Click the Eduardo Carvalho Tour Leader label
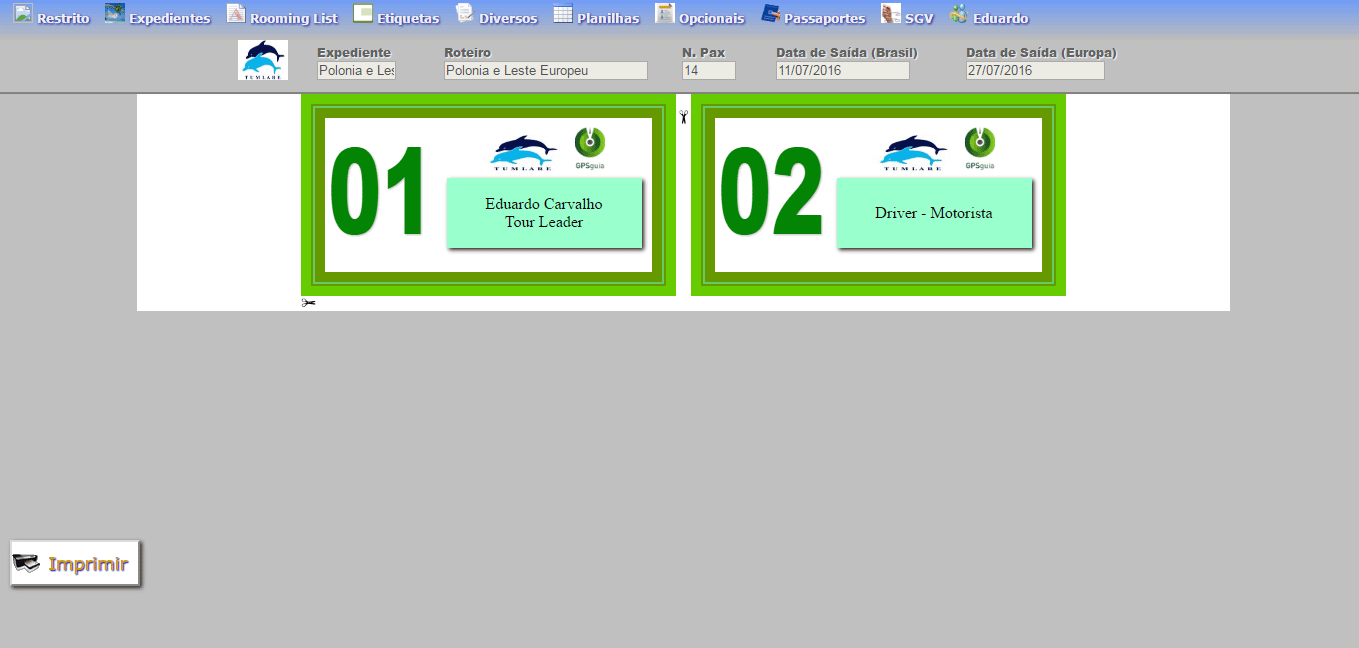The height and width of the screenshot is (648, 1359). click(x=544, y=213)
